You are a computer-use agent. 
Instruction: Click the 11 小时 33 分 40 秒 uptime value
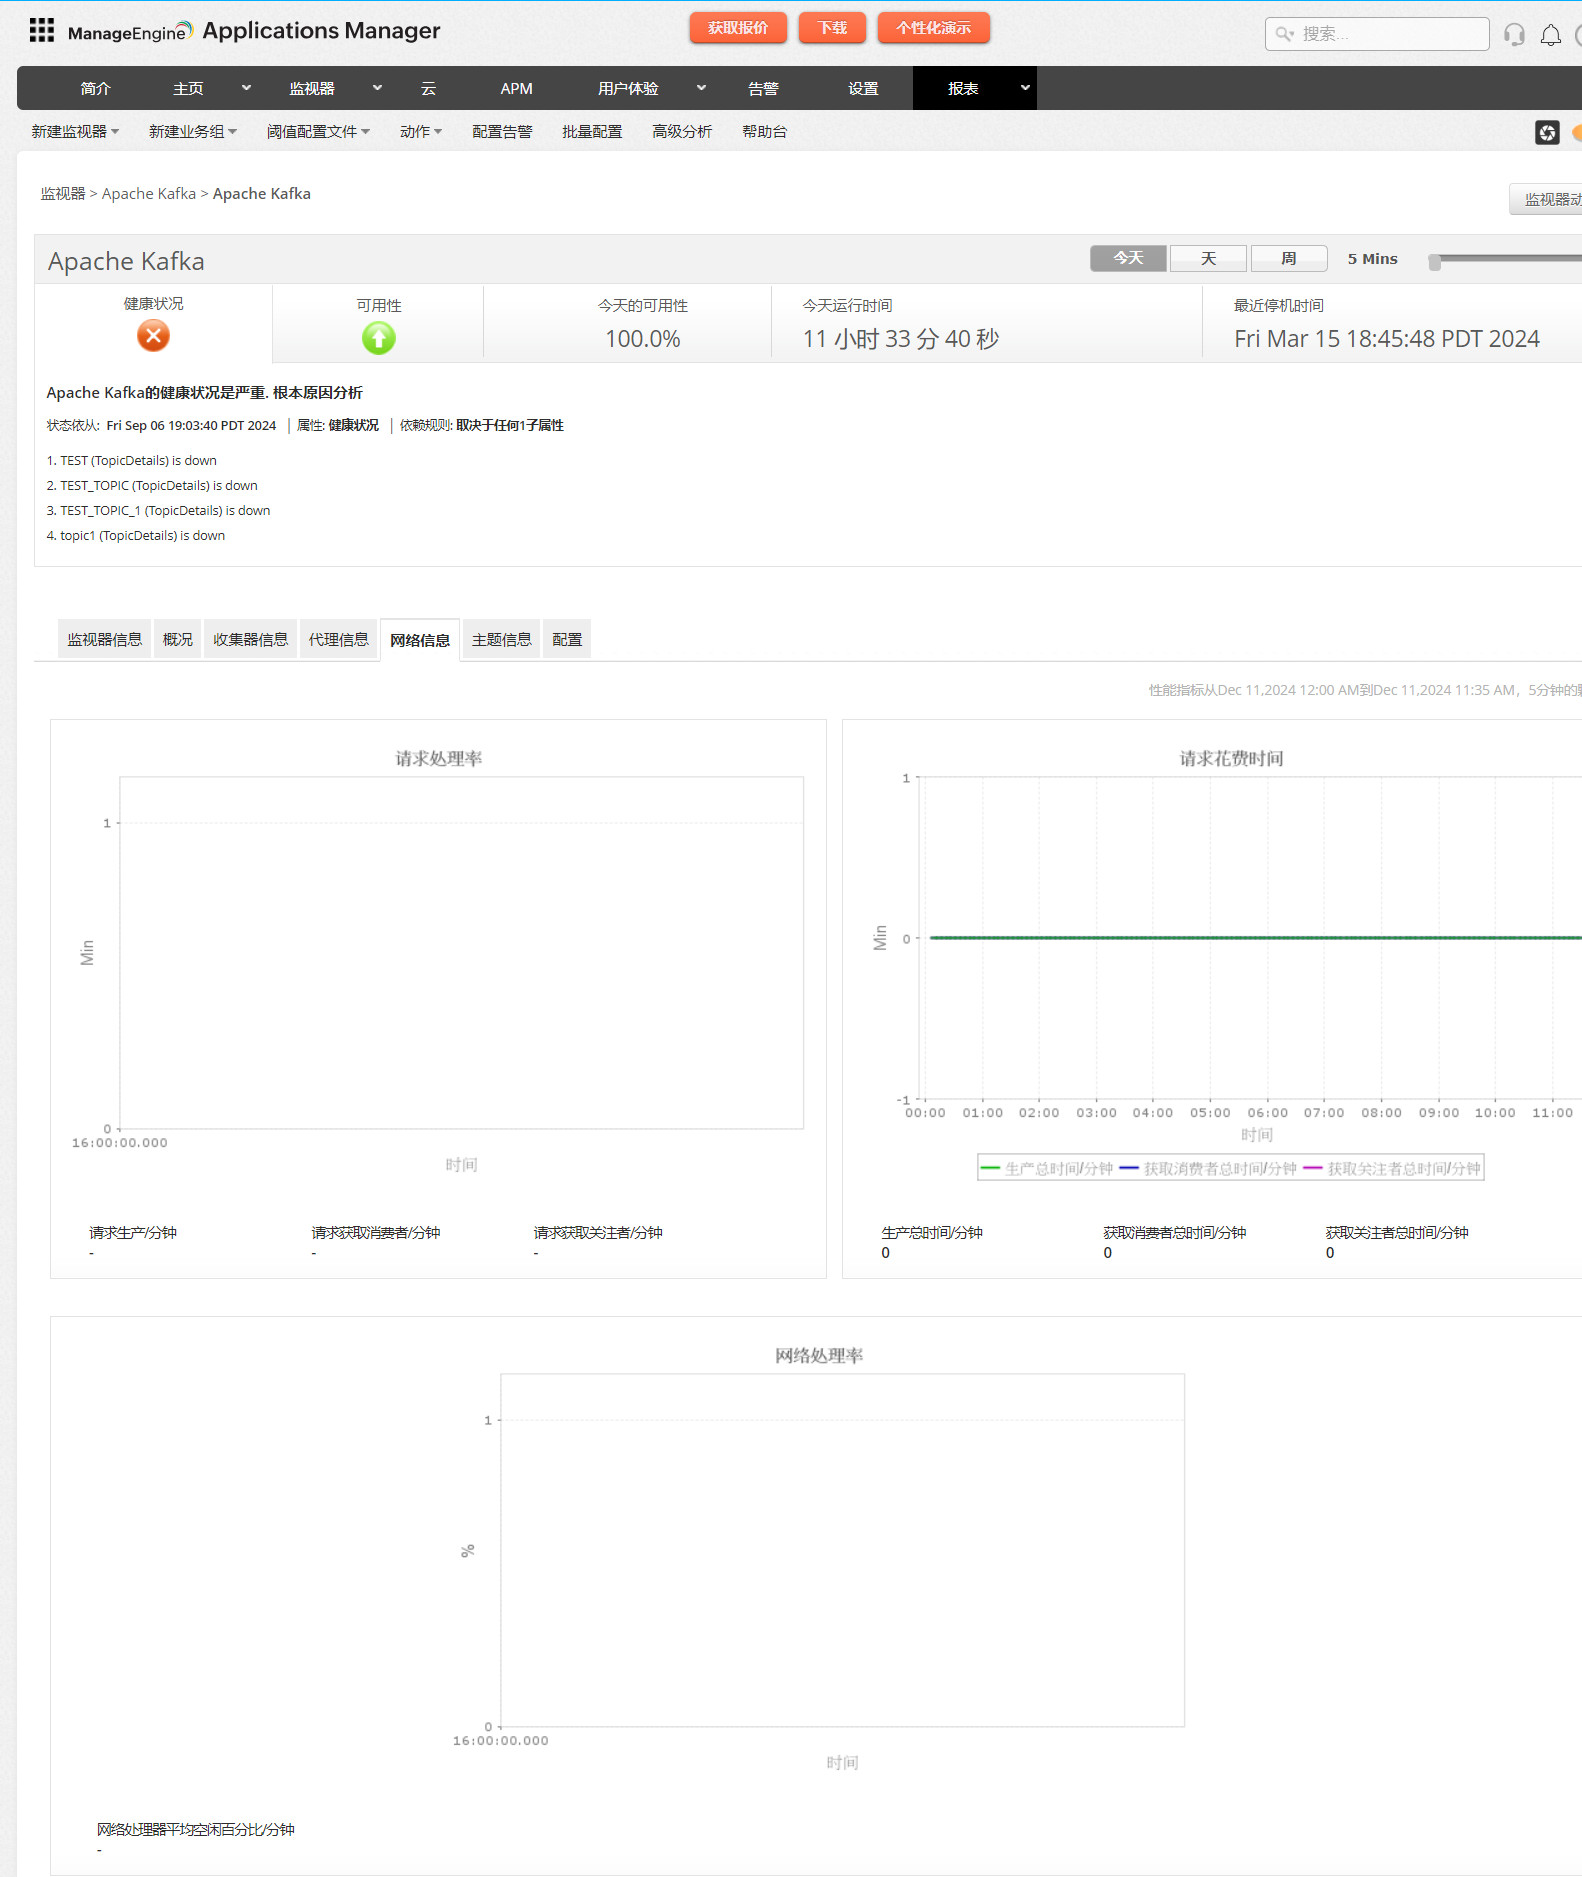tap(901, 339)
